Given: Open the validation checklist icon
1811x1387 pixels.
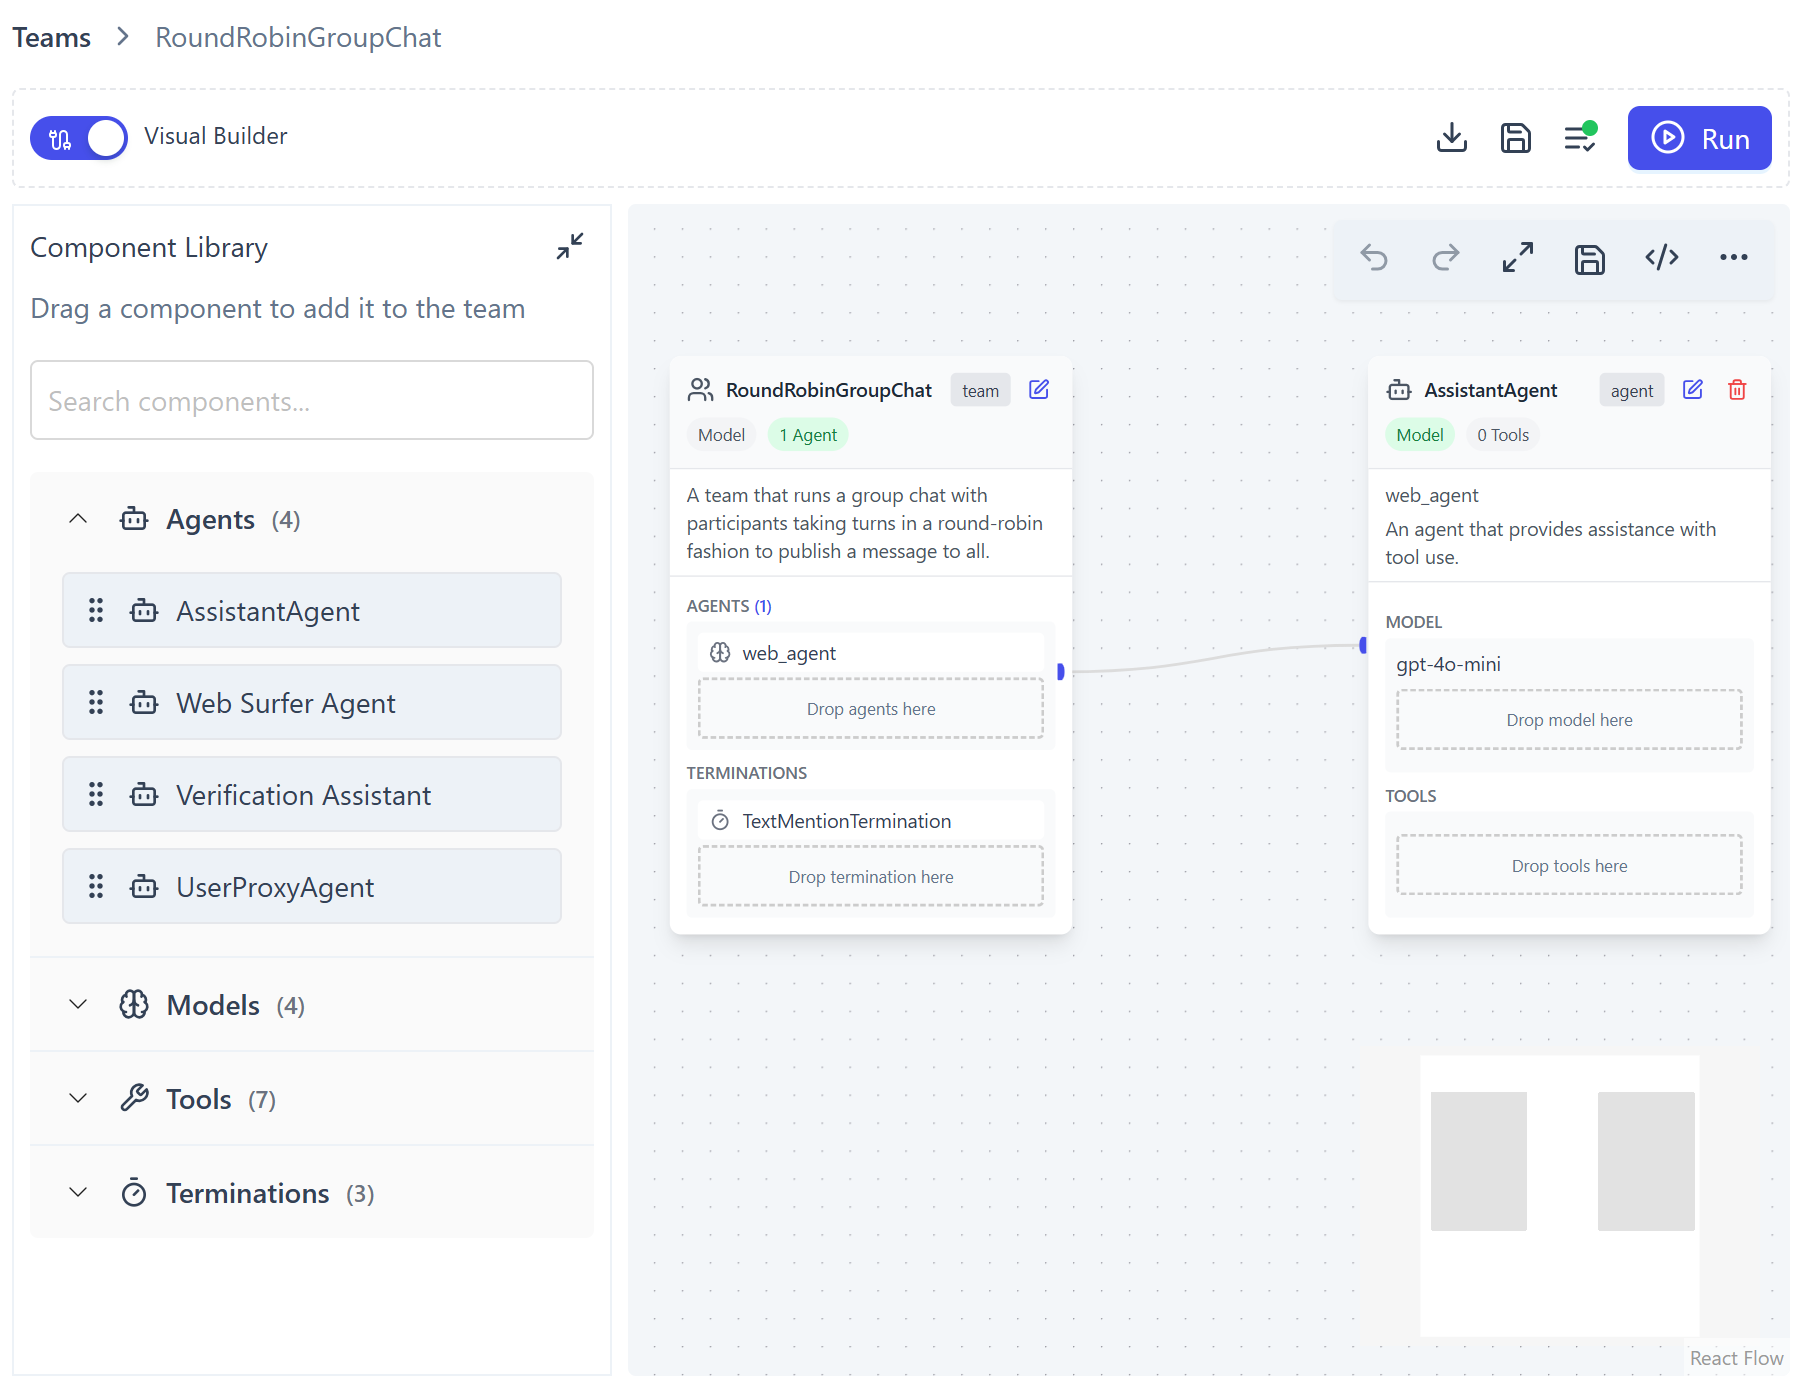Looking at the screenshot, I should (1580, 138).
